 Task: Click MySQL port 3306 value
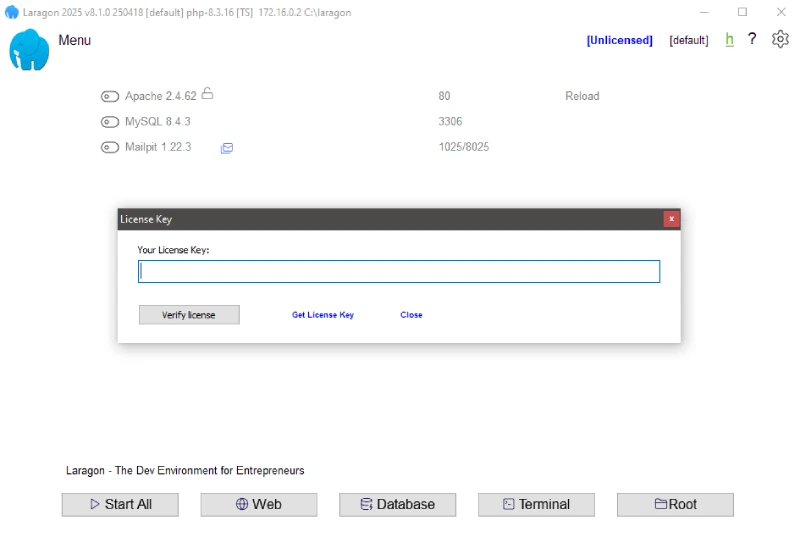[450, 121]
